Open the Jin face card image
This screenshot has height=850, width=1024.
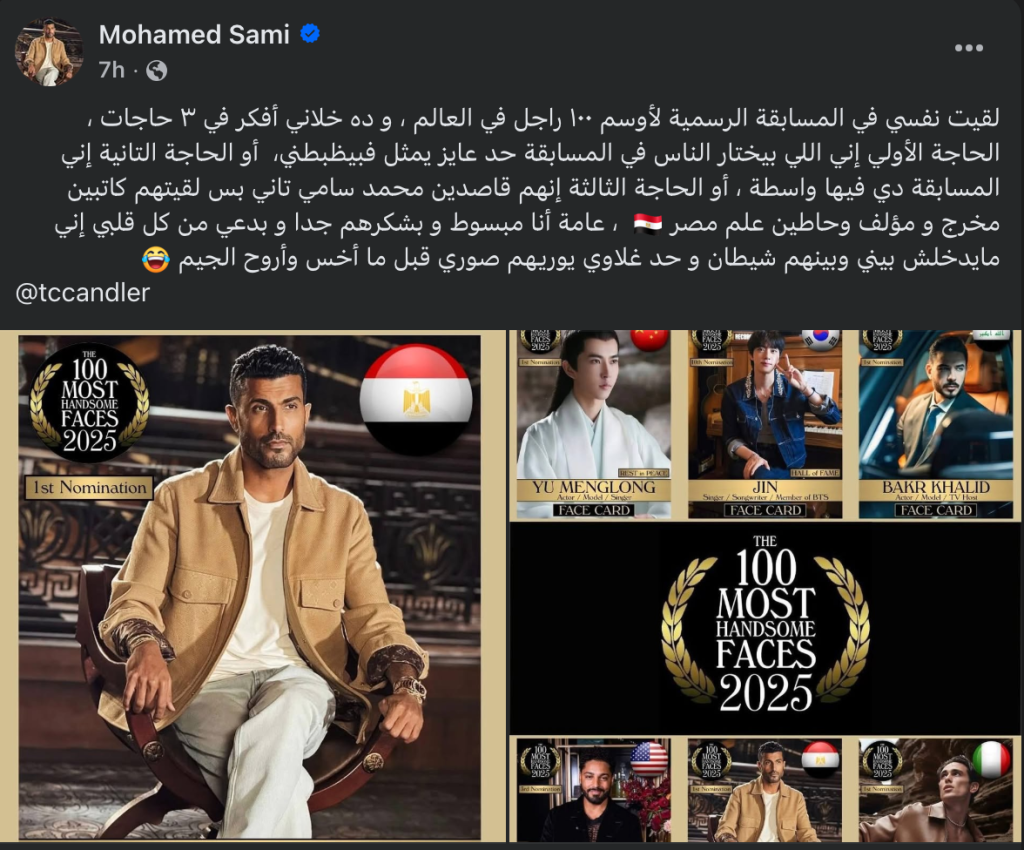765,424
